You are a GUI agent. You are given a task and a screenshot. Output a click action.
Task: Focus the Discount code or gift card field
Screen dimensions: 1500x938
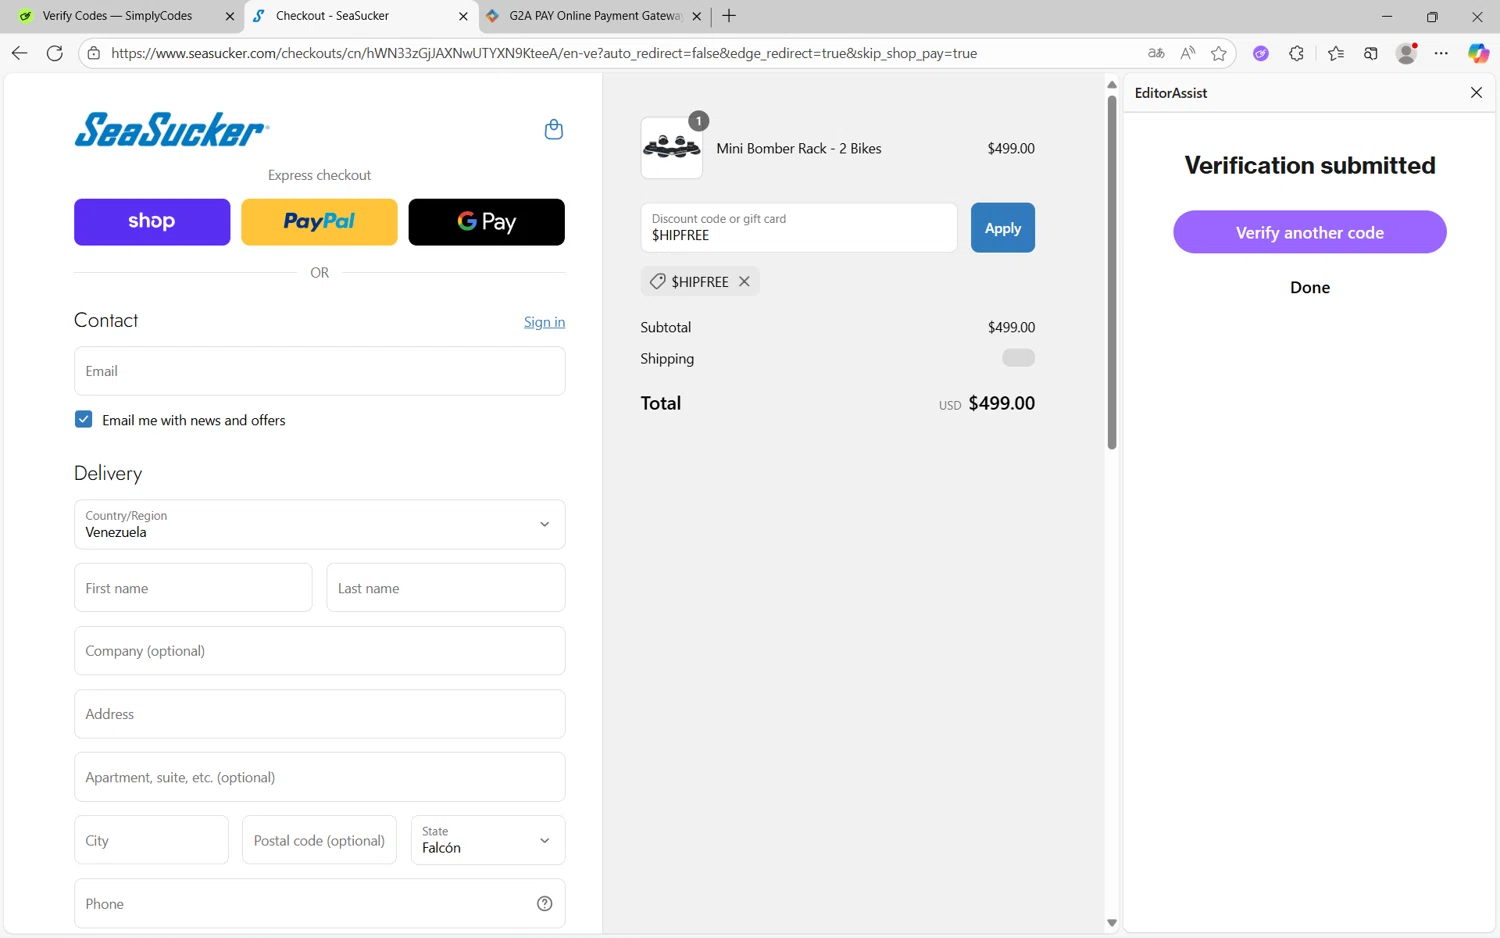click(x=799, y=228)
